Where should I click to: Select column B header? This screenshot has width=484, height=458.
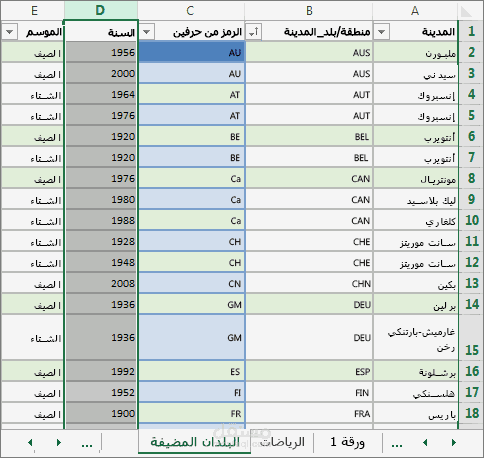point(309,11)
